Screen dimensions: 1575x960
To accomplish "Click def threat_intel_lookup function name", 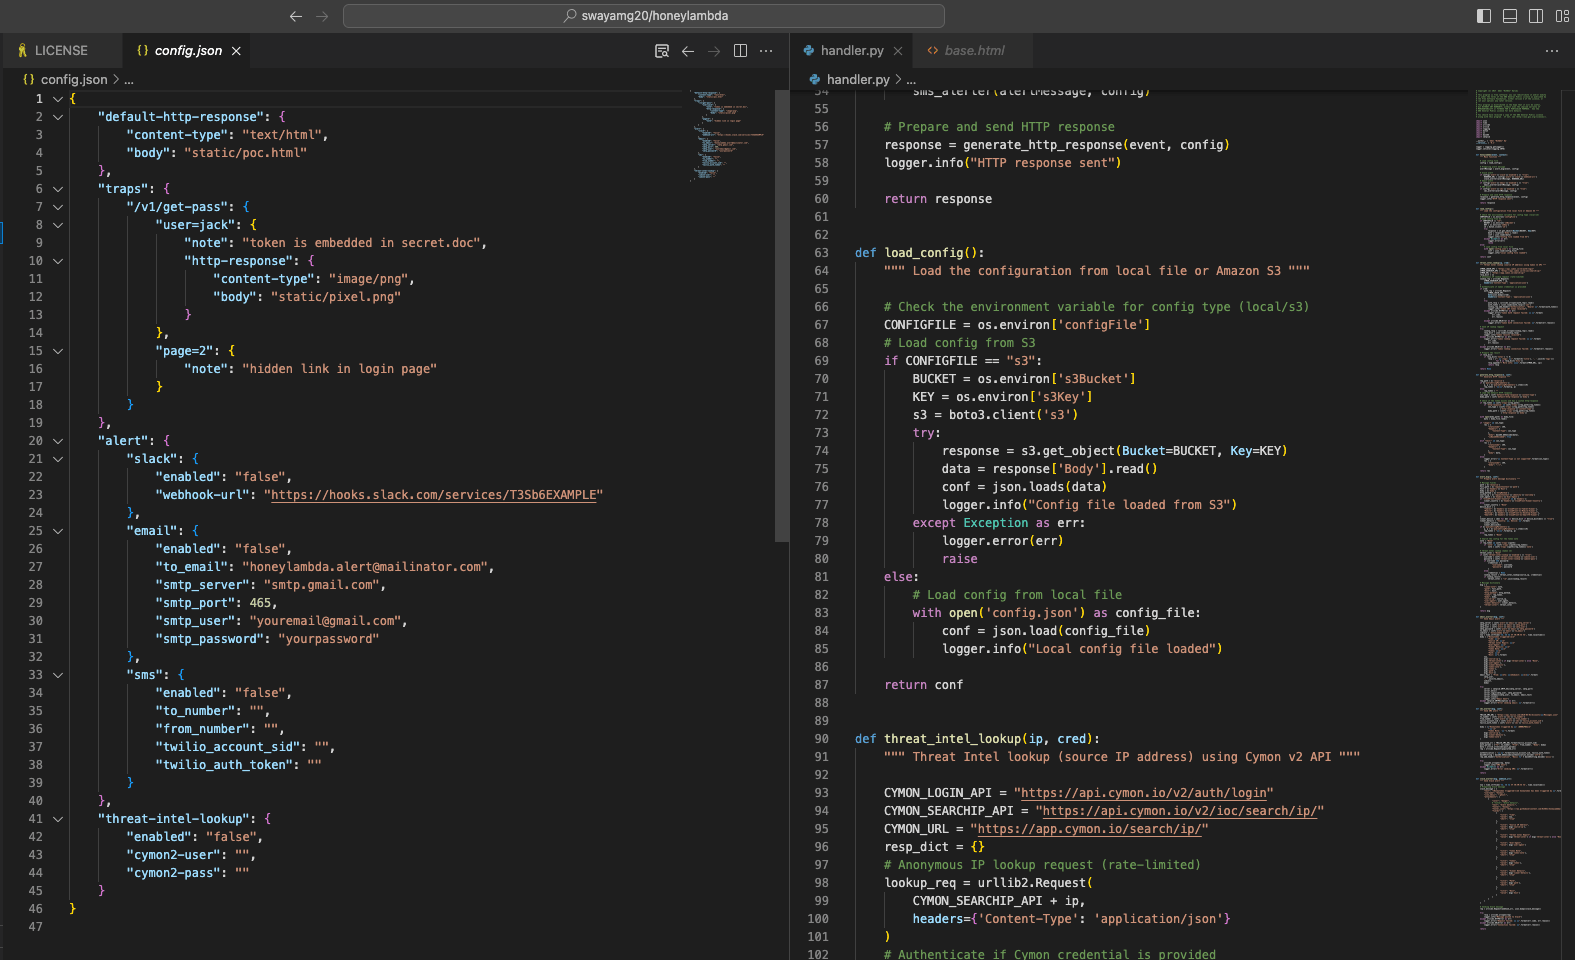I will (951, 739).
